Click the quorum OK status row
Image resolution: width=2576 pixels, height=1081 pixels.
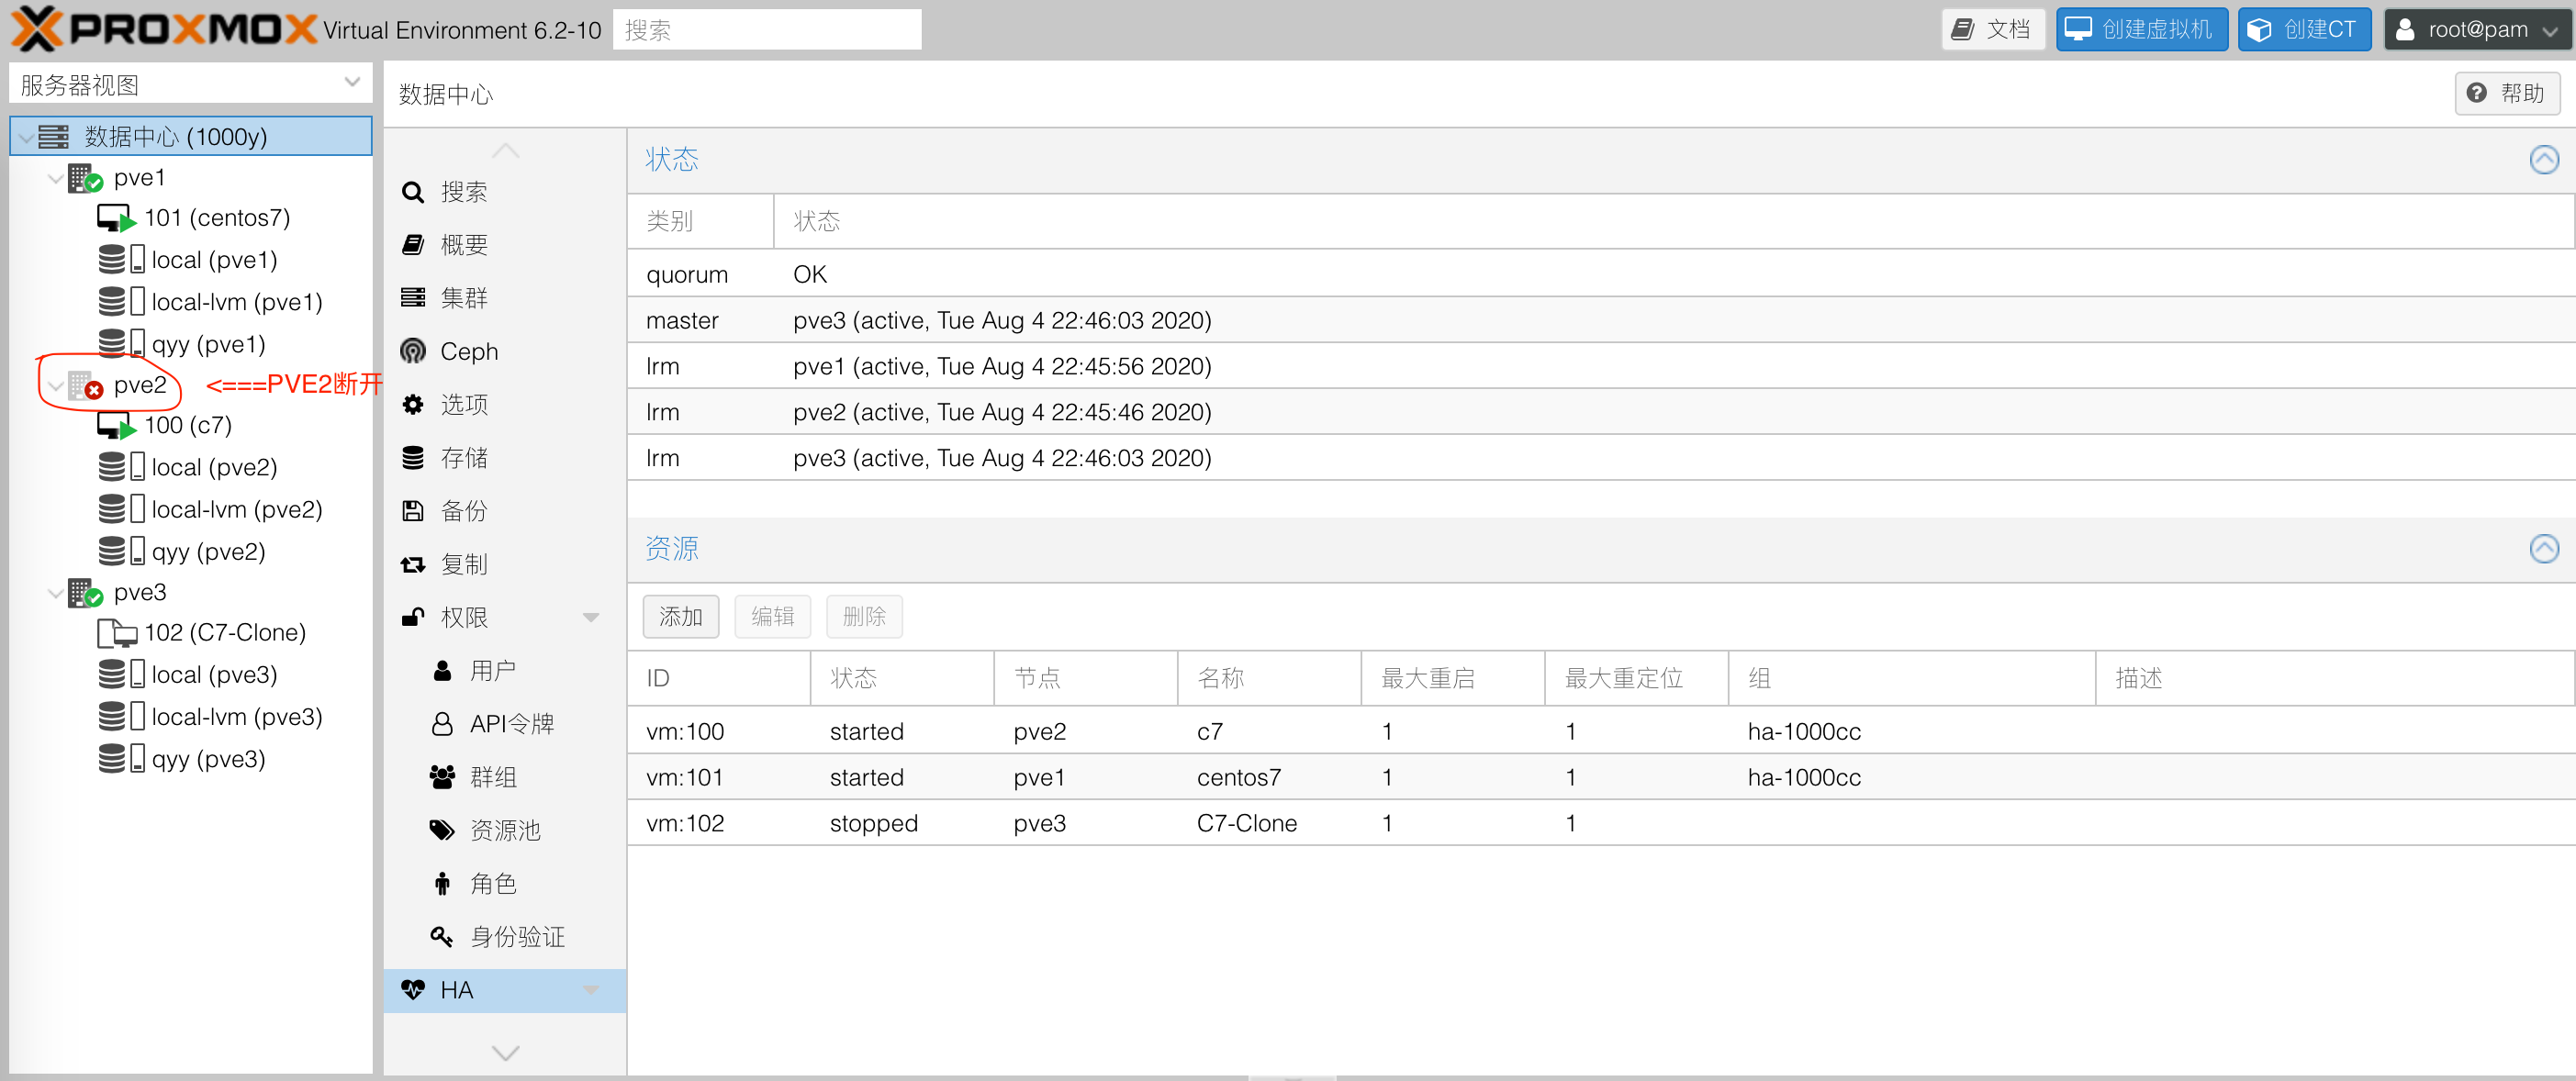point(1600,274)
